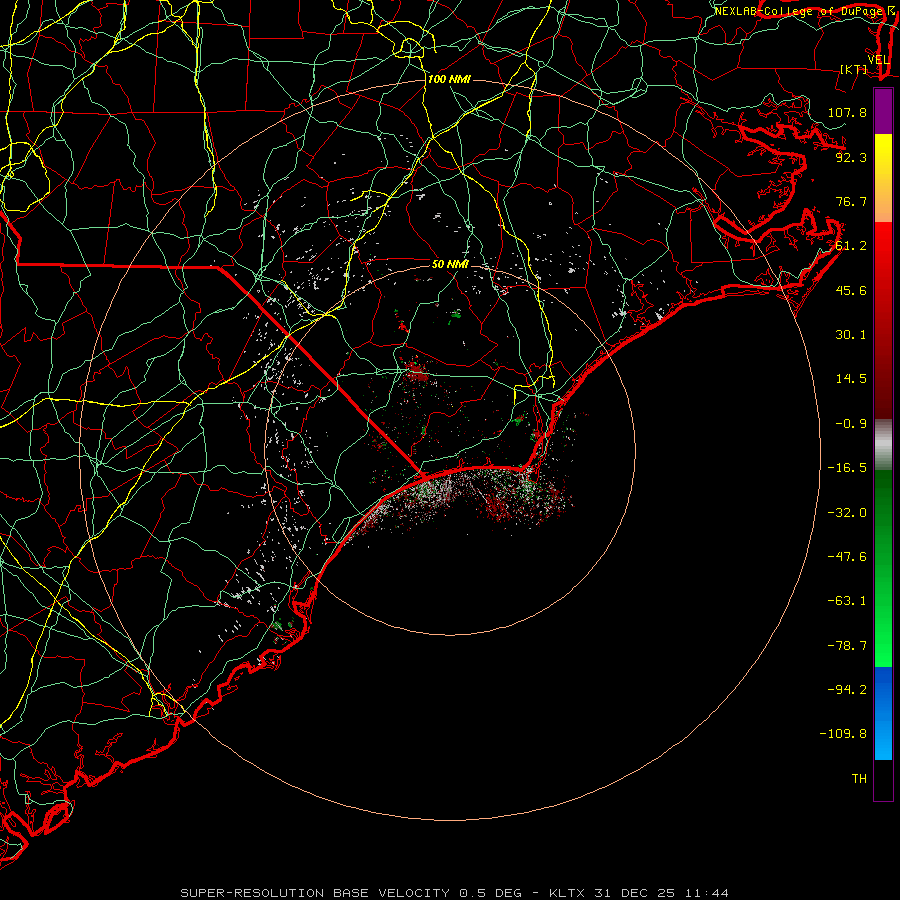Click the yellow segment of the color bar
This screenshot has height=900, width=900.
click(883, 155)
